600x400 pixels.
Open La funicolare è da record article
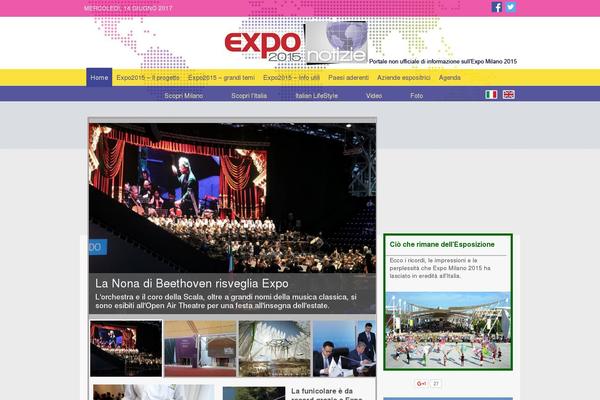(326, 394)
